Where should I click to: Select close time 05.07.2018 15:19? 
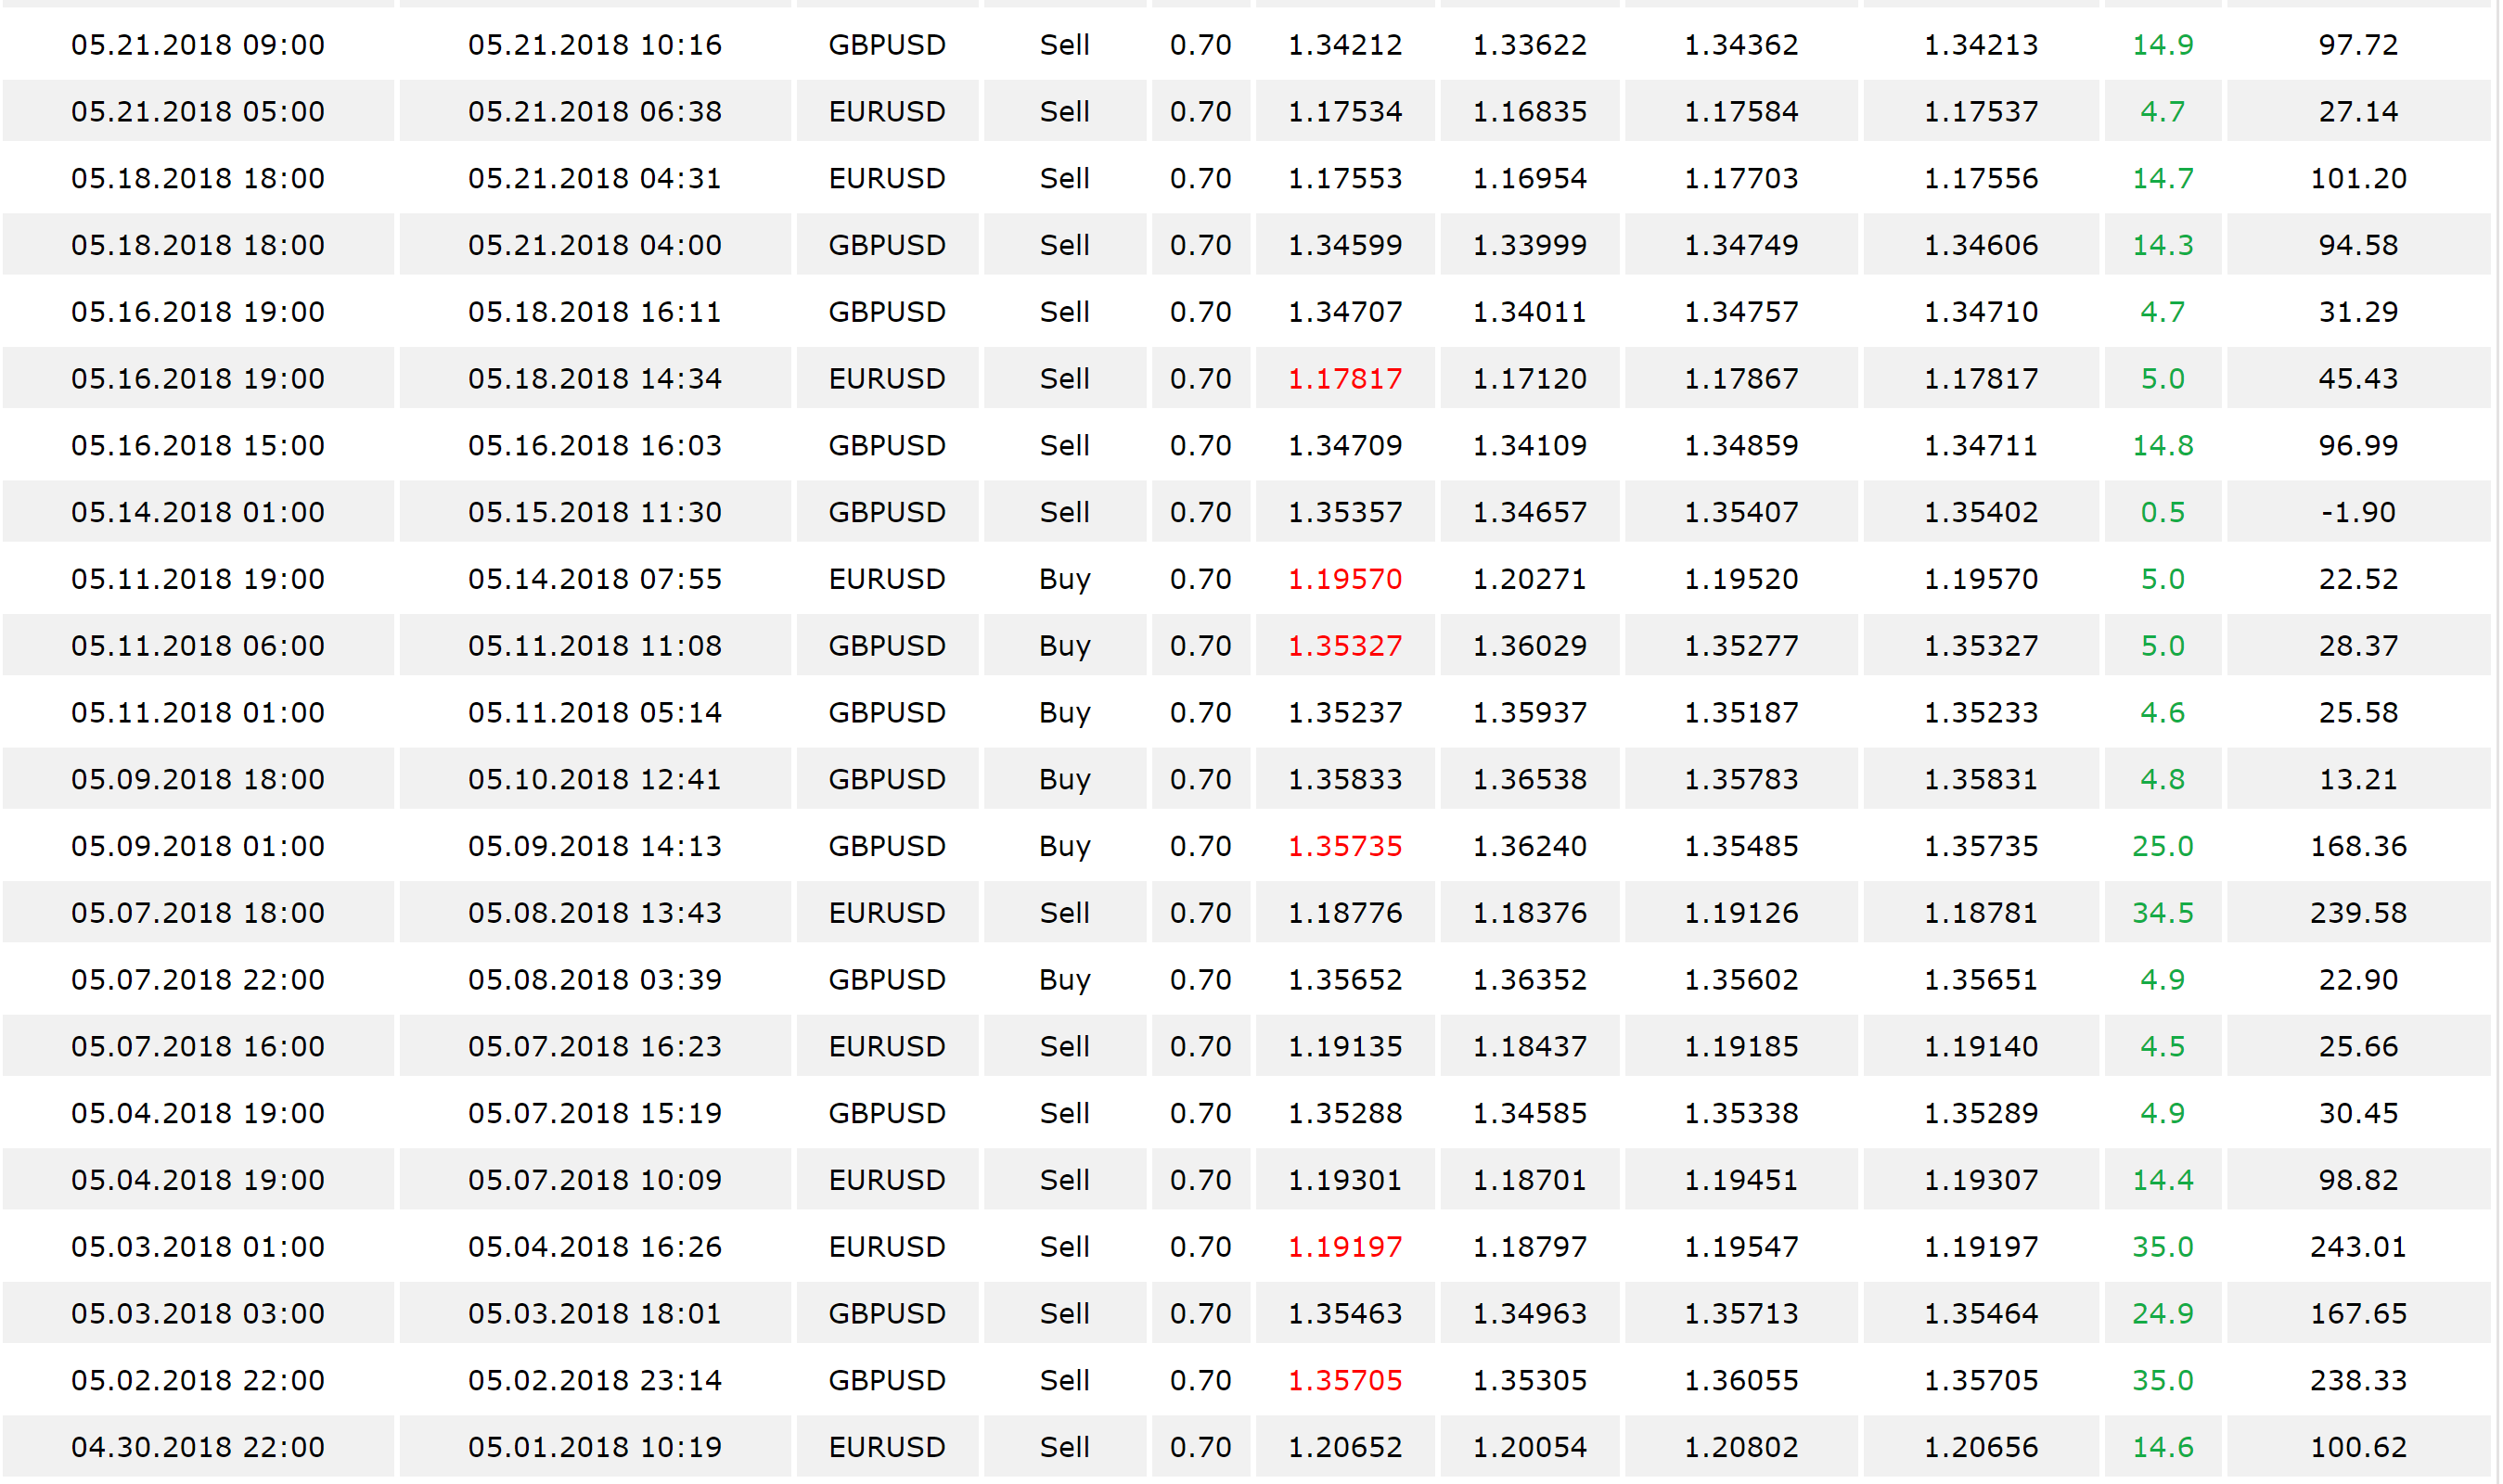point(595,1114)
